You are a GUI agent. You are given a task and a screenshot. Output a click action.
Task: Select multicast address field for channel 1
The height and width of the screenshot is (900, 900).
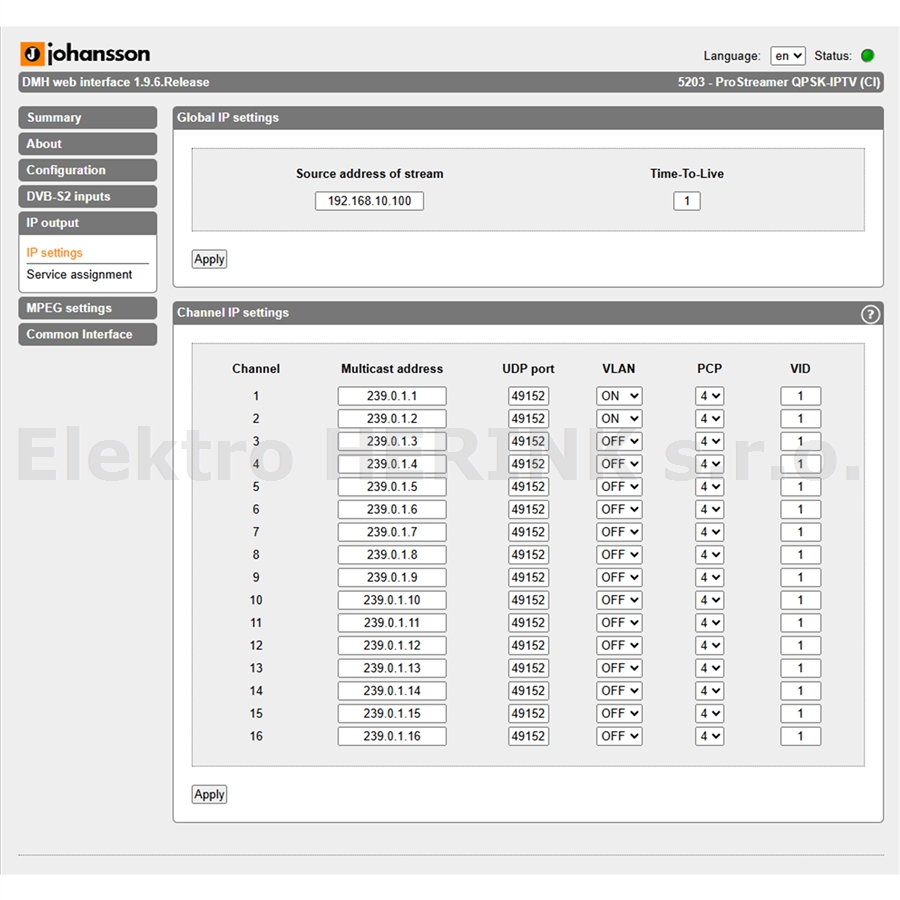[x=392, y=396]
